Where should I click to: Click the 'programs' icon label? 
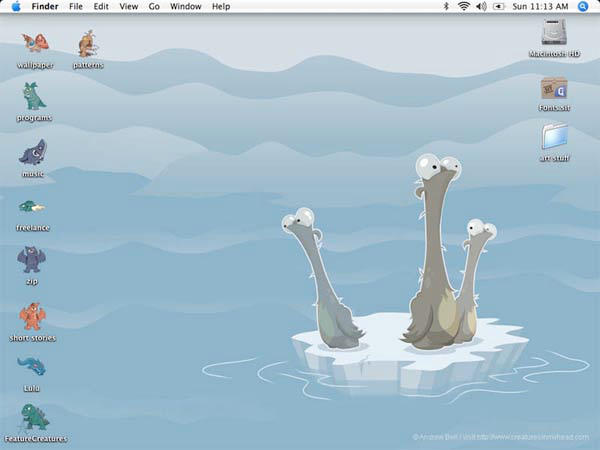pos(34,118)
